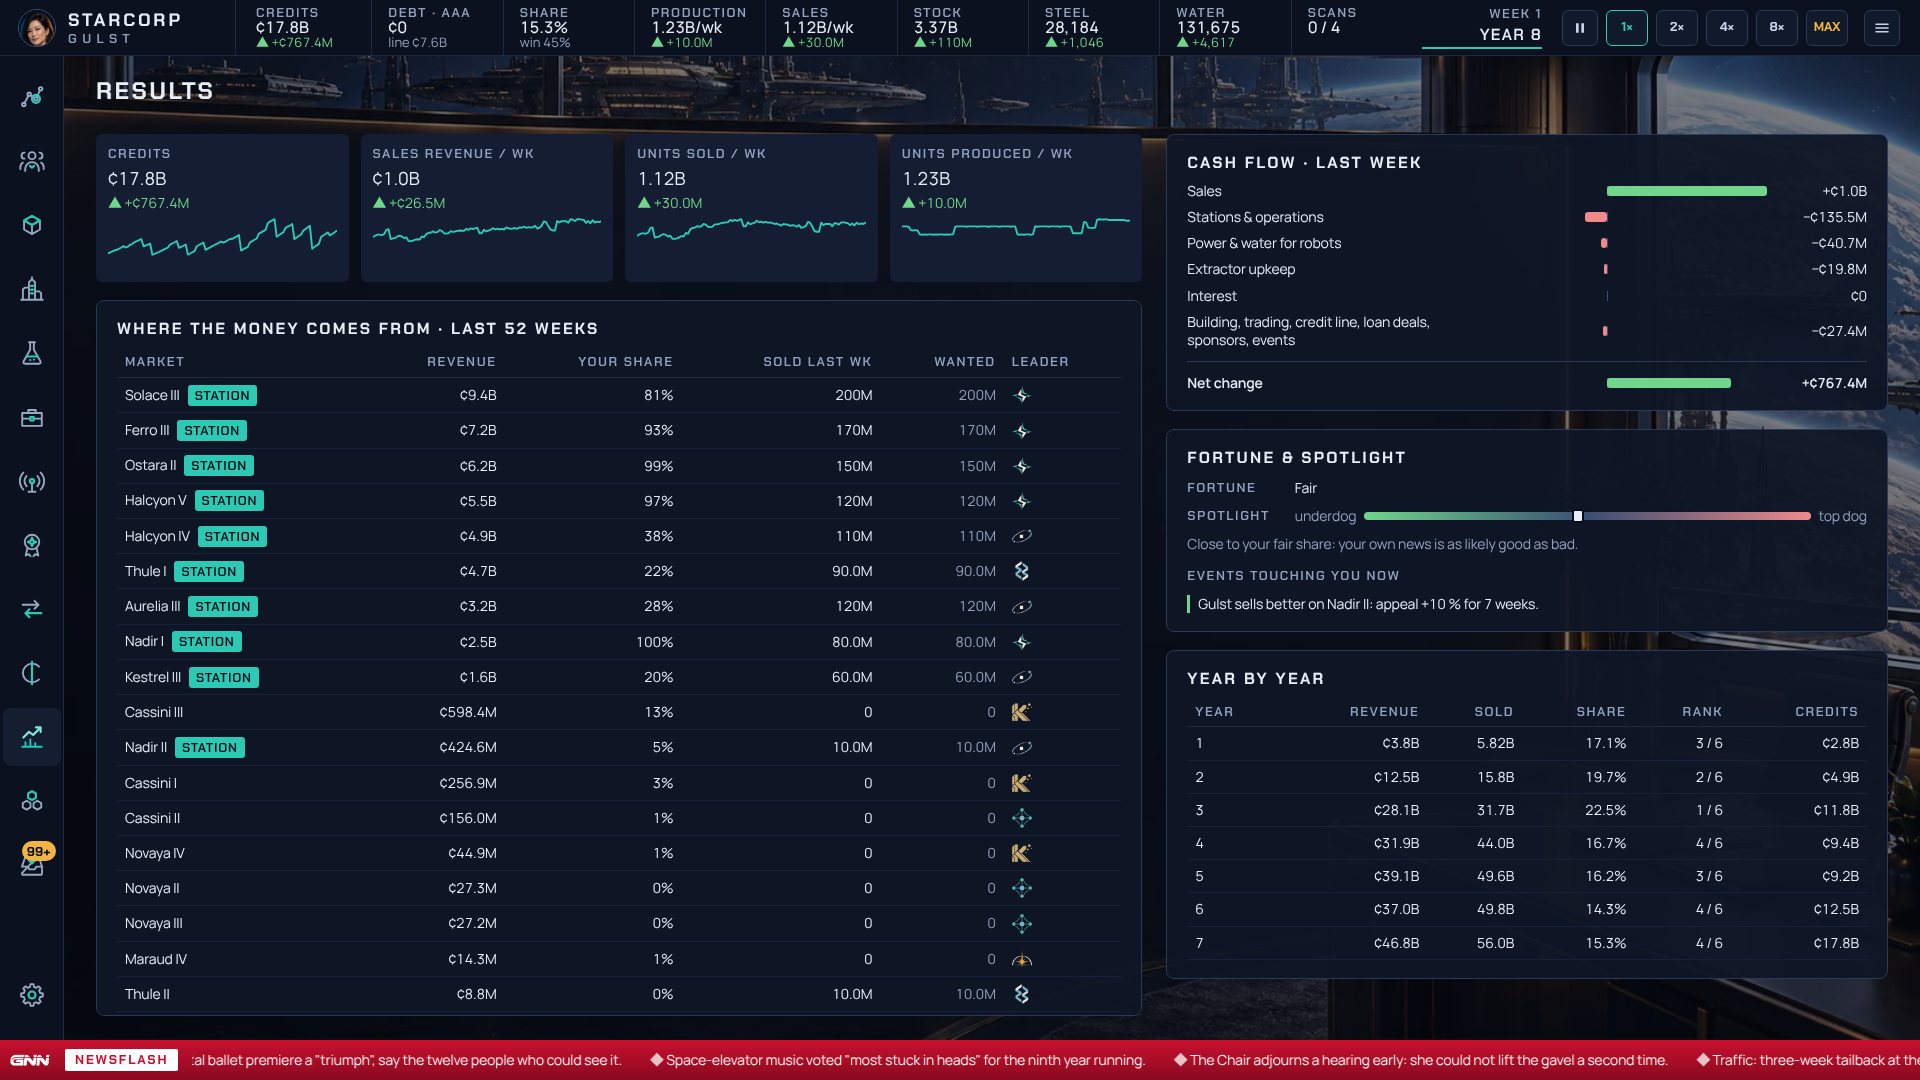Click the DEBT · AAA stat

[429, 28]
